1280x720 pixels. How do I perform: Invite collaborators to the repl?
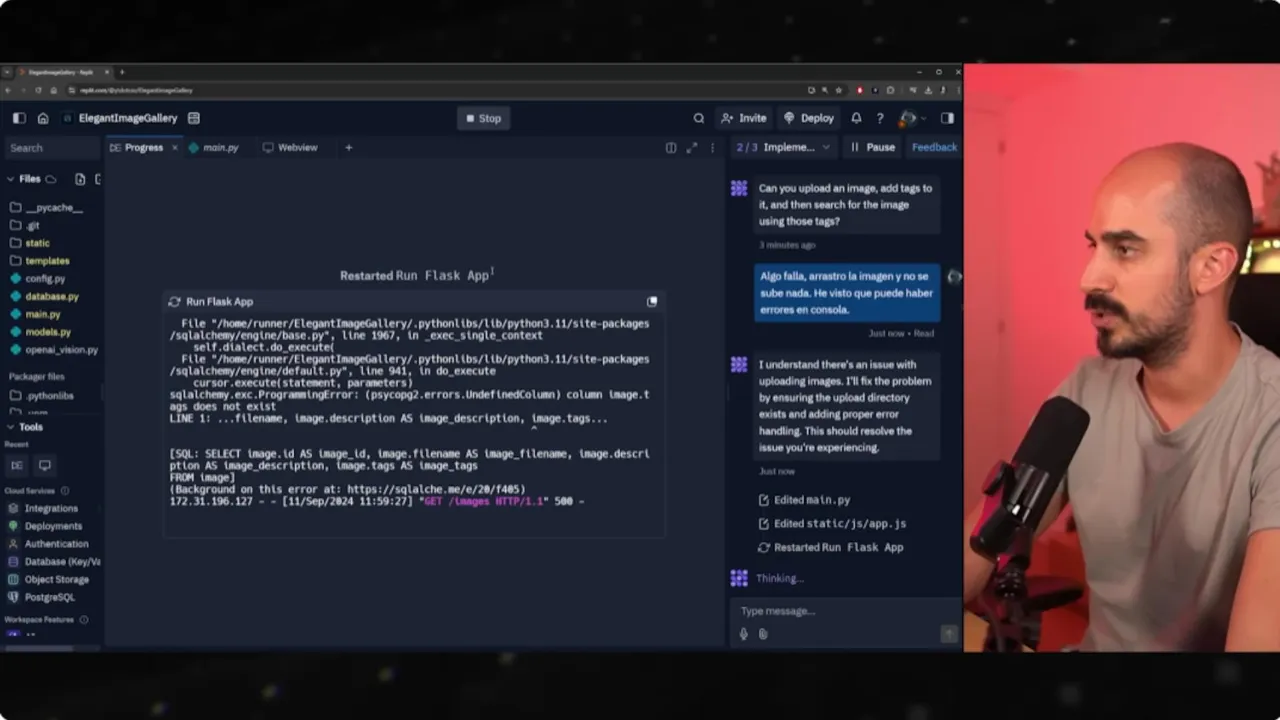(x=744, y=118)
